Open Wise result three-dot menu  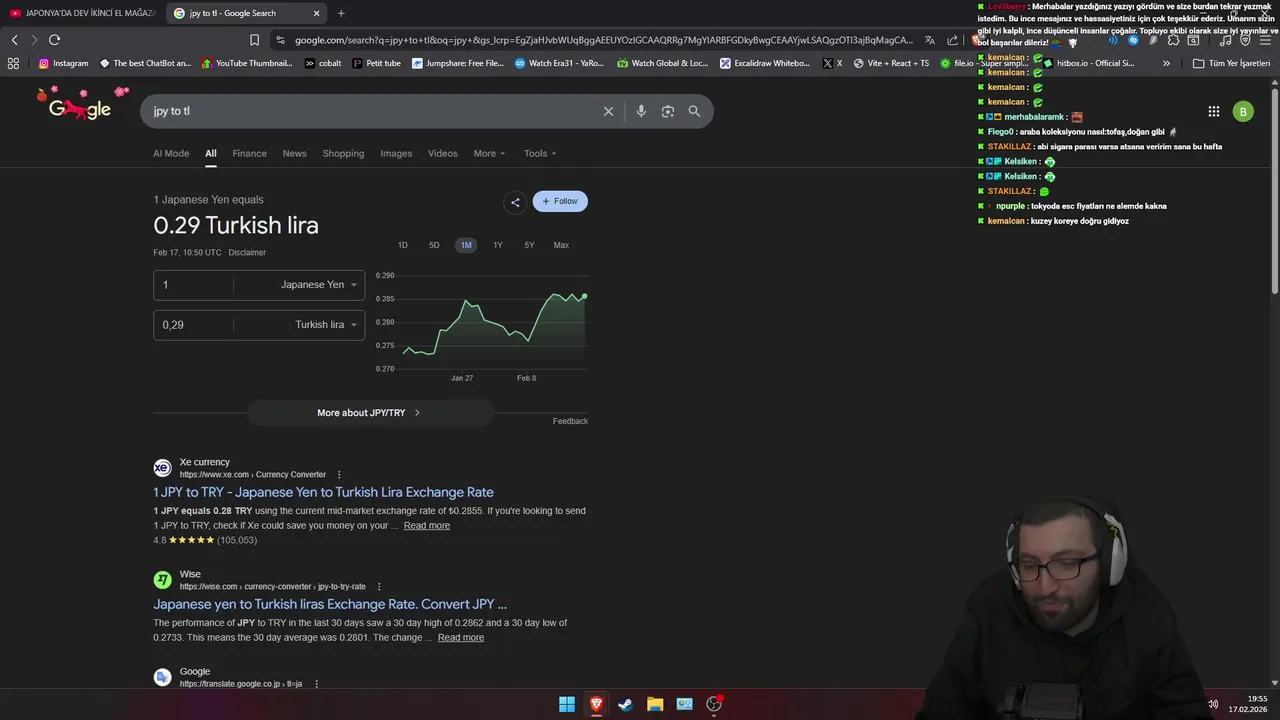(x=379, y=587)
